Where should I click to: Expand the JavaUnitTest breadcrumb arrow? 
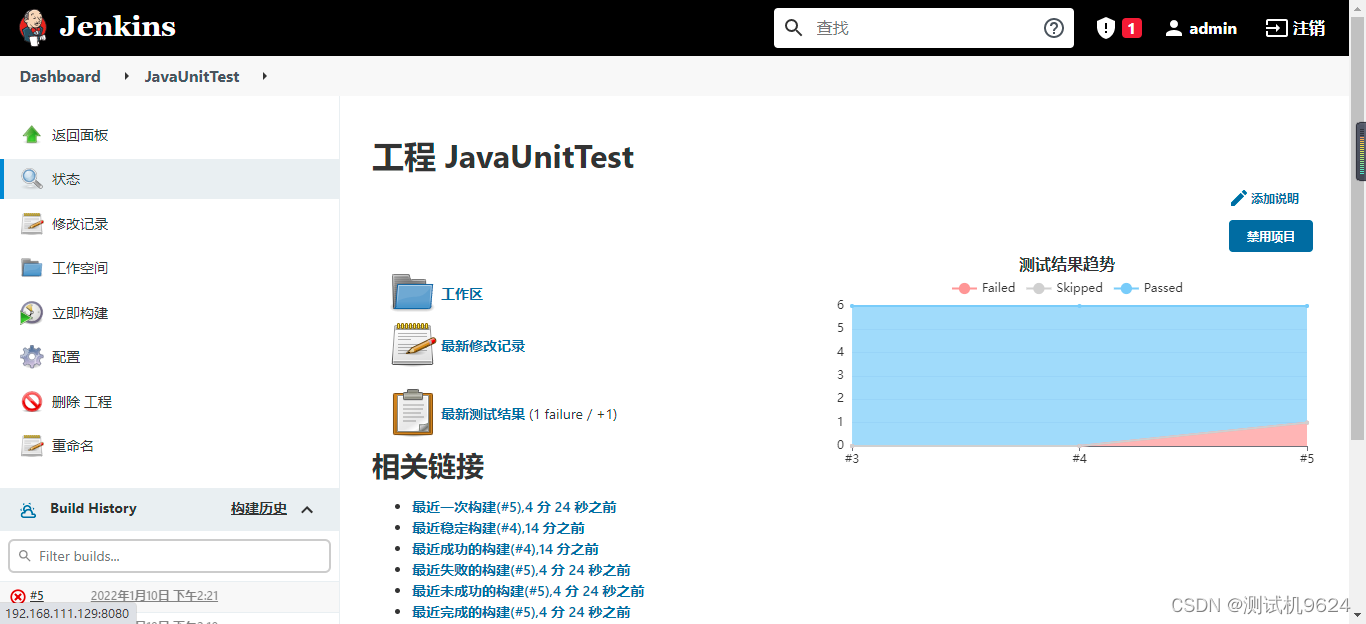(265, 76)
